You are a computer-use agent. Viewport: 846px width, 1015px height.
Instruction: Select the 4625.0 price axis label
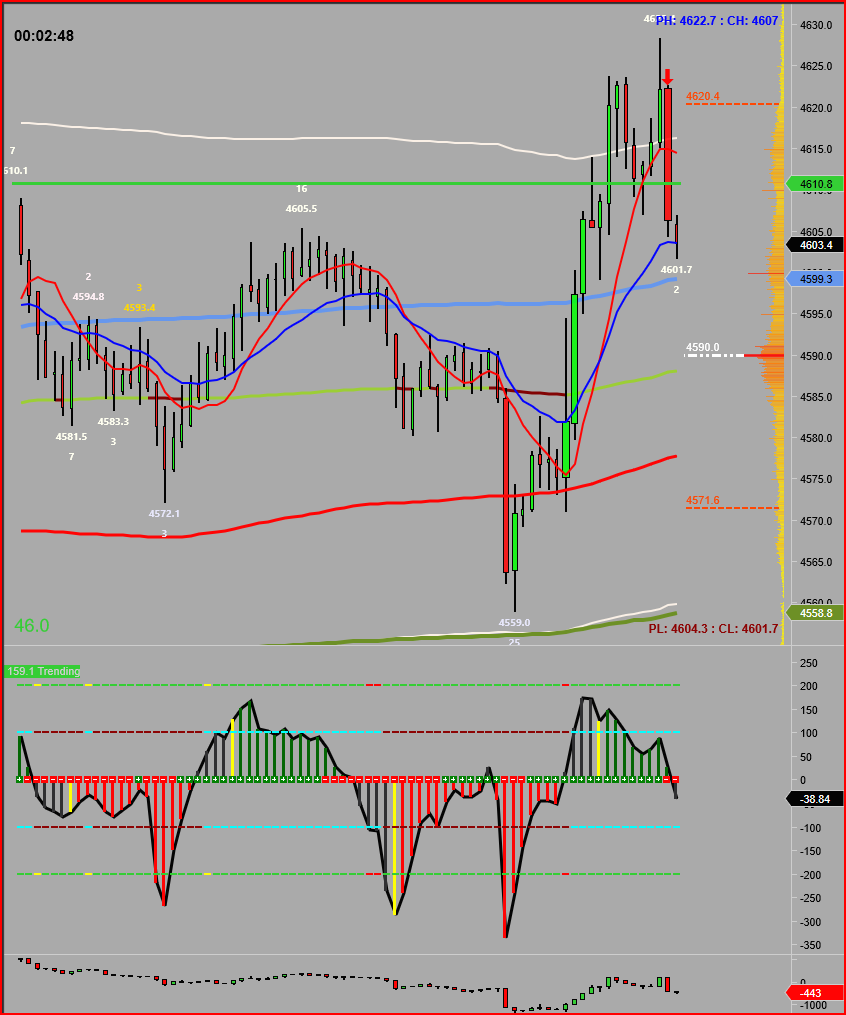coord(816,67)
